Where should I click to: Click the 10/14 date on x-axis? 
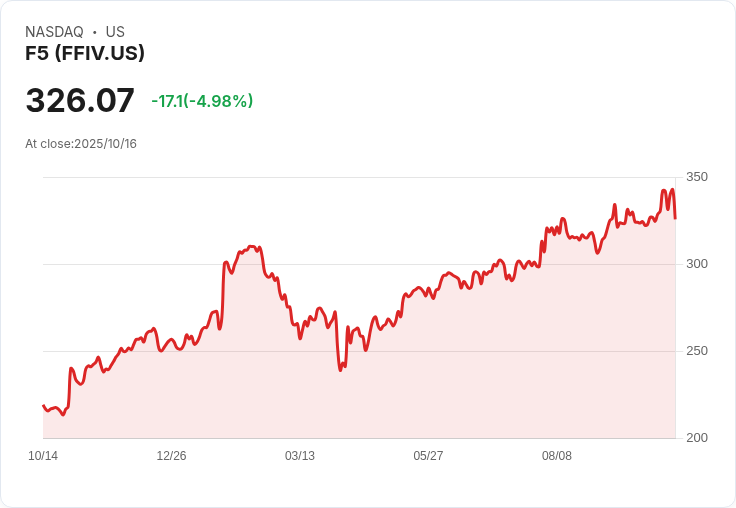pos(43,456)
